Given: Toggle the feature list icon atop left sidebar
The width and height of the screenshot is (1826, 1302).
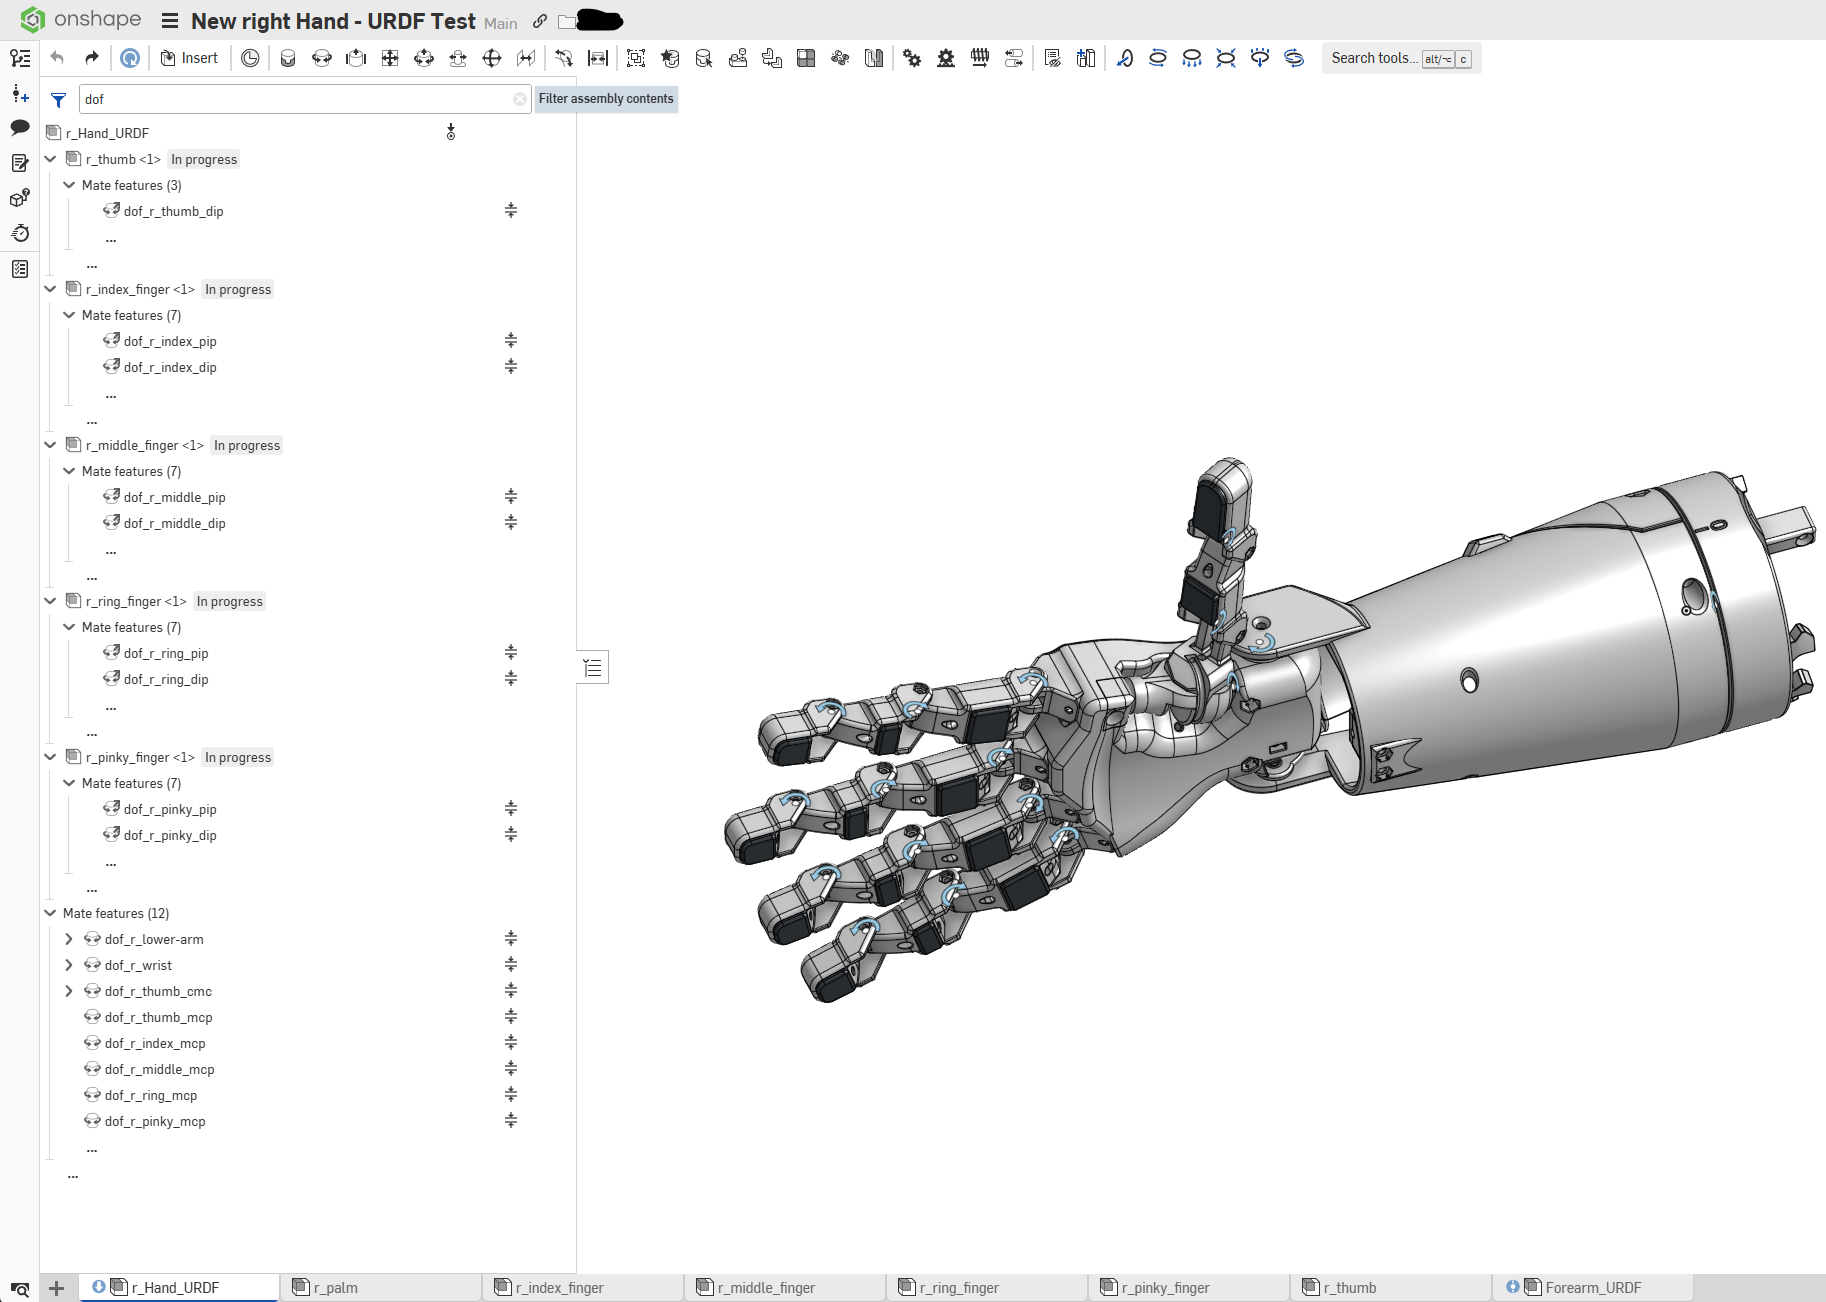Looking at the screenshot, I should click(x=20, y=58).
